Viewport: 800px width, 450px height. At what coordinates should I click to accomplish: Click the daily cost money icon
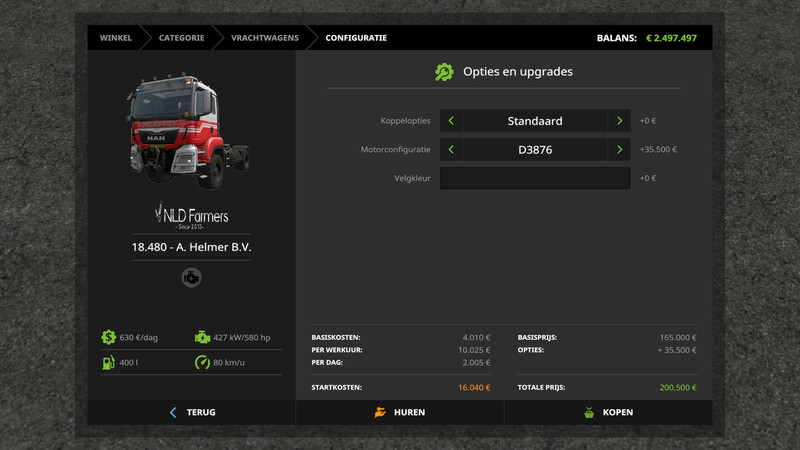(x=108, y=337)
